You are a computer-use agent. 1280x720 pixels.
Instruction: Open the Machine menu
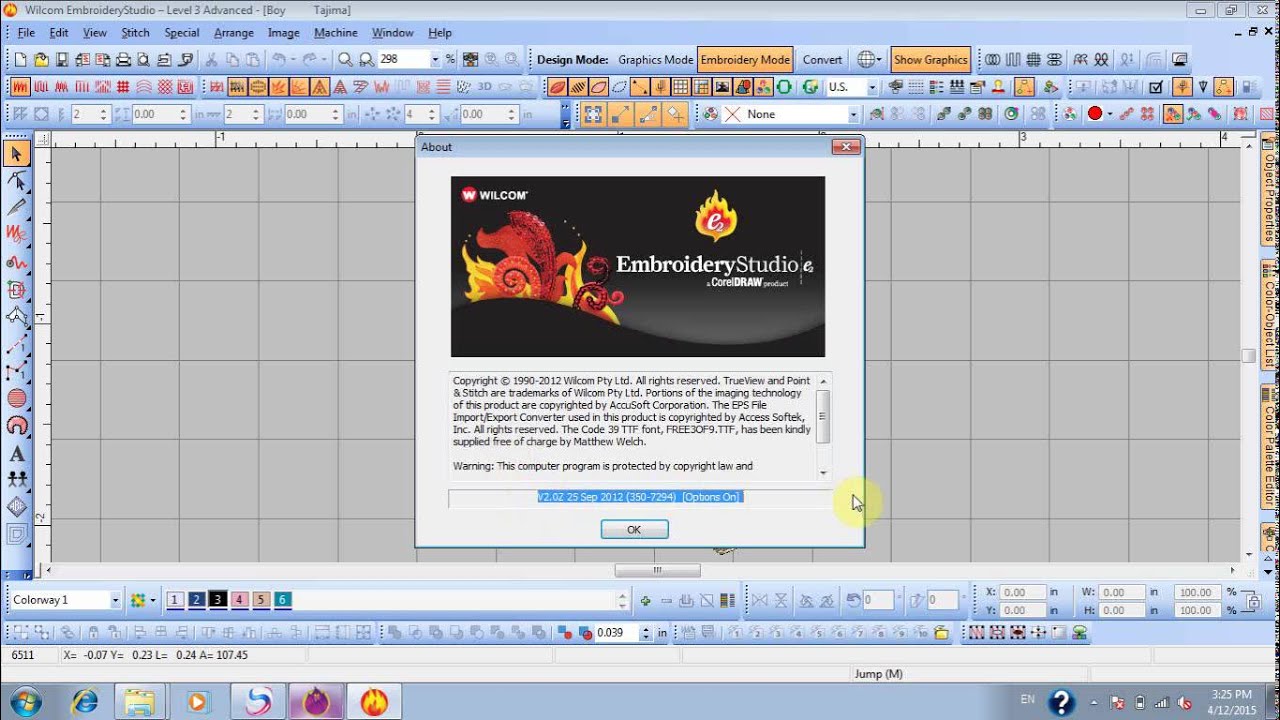click(336, 33)
